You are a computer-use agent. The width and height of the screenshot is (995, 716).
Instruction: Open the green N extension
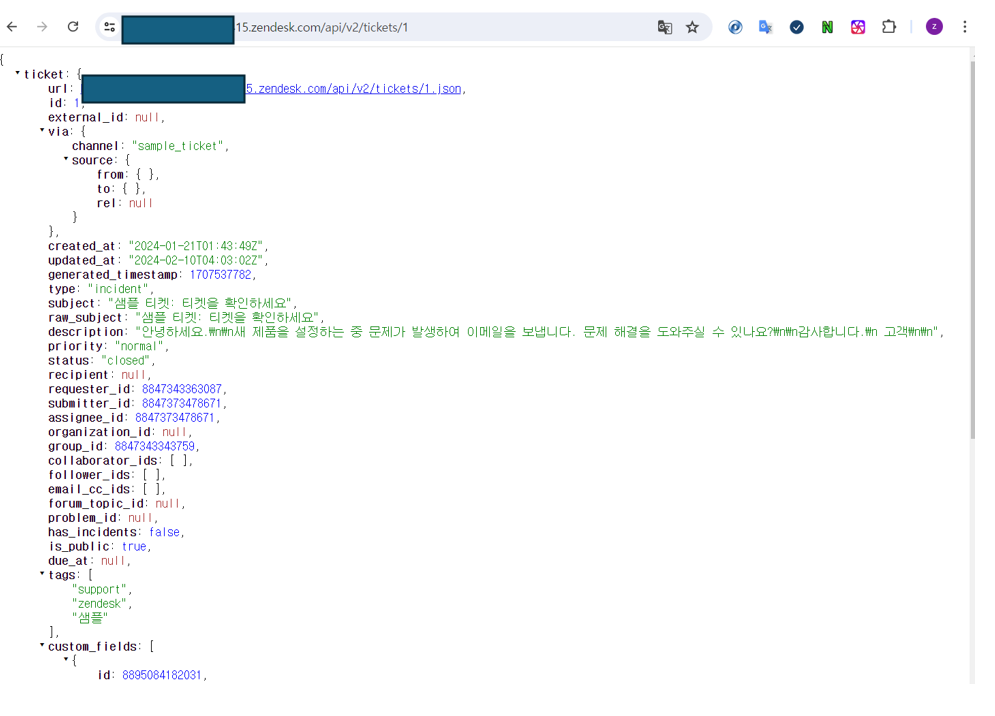click(827, 27)
